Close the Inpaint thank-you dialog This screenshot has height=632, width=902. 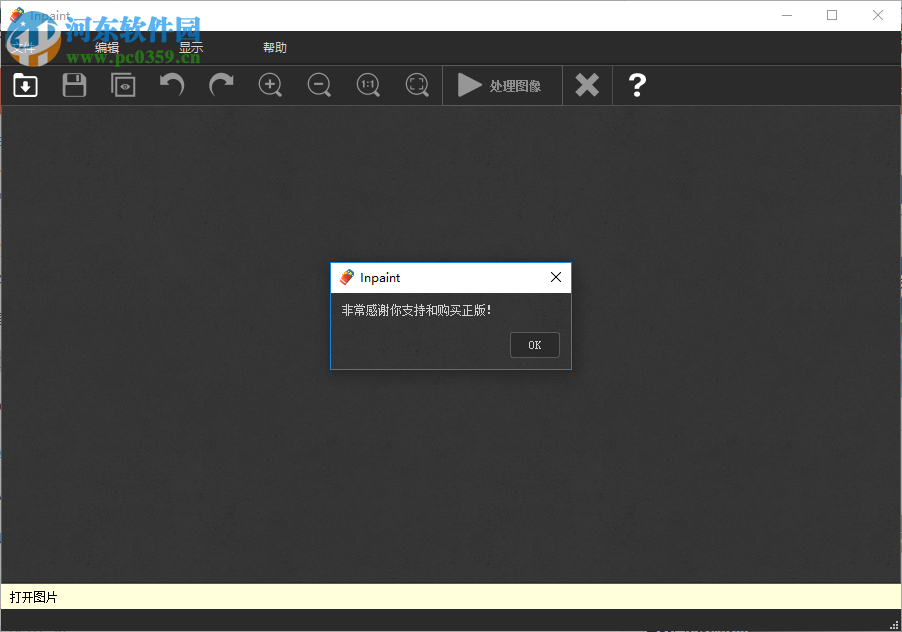(556, 277)
